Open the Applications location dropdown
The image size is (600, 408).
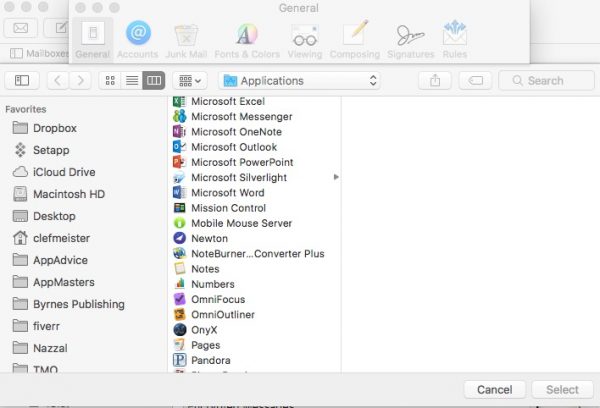coord(300,80)
